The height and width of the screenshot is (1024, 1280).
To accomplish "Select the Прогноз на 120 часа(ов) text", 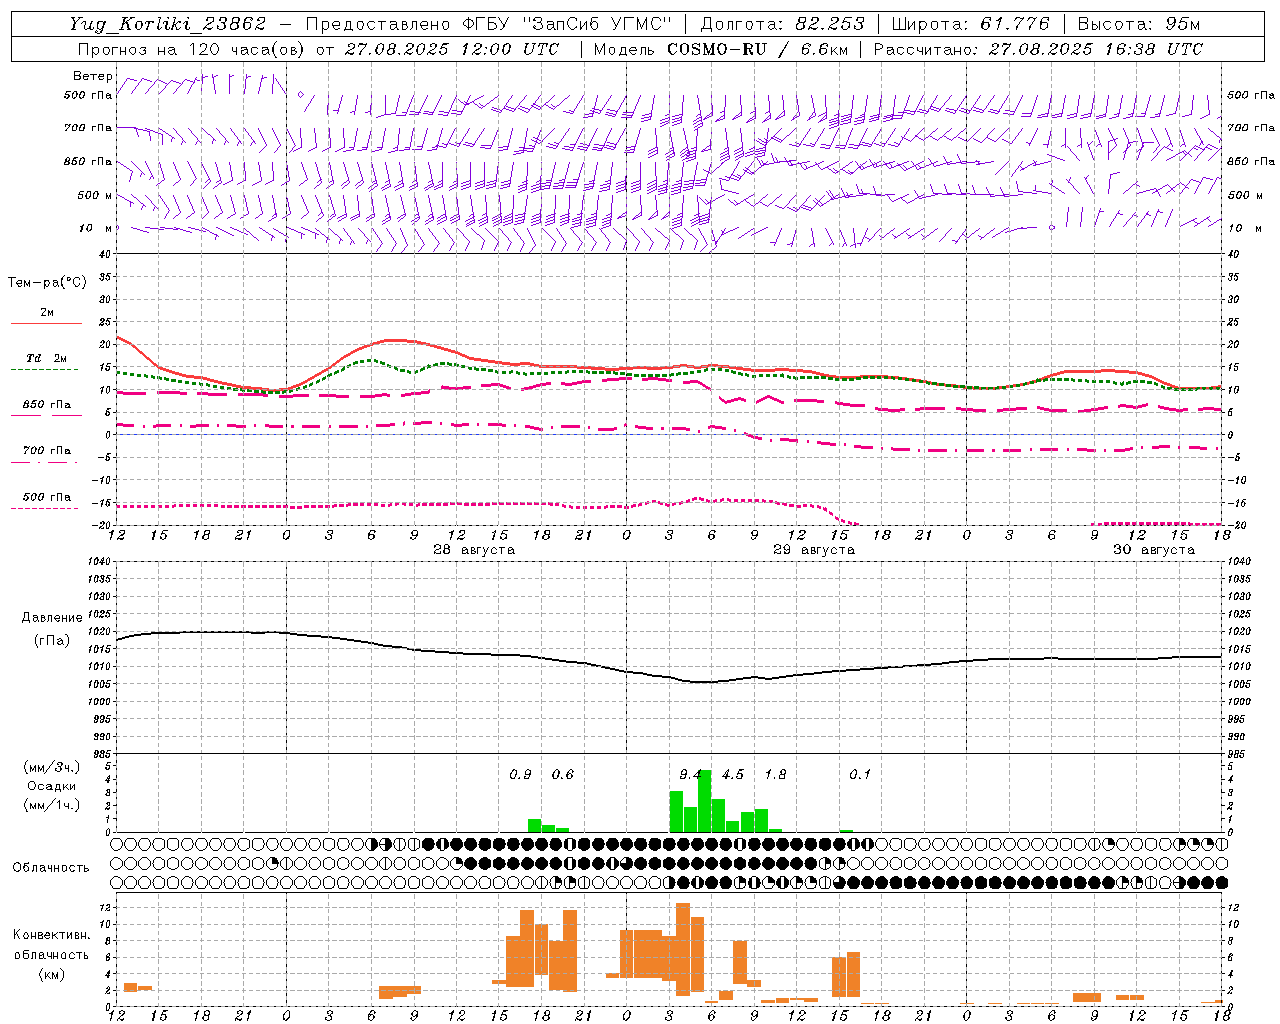I will 192,49.
